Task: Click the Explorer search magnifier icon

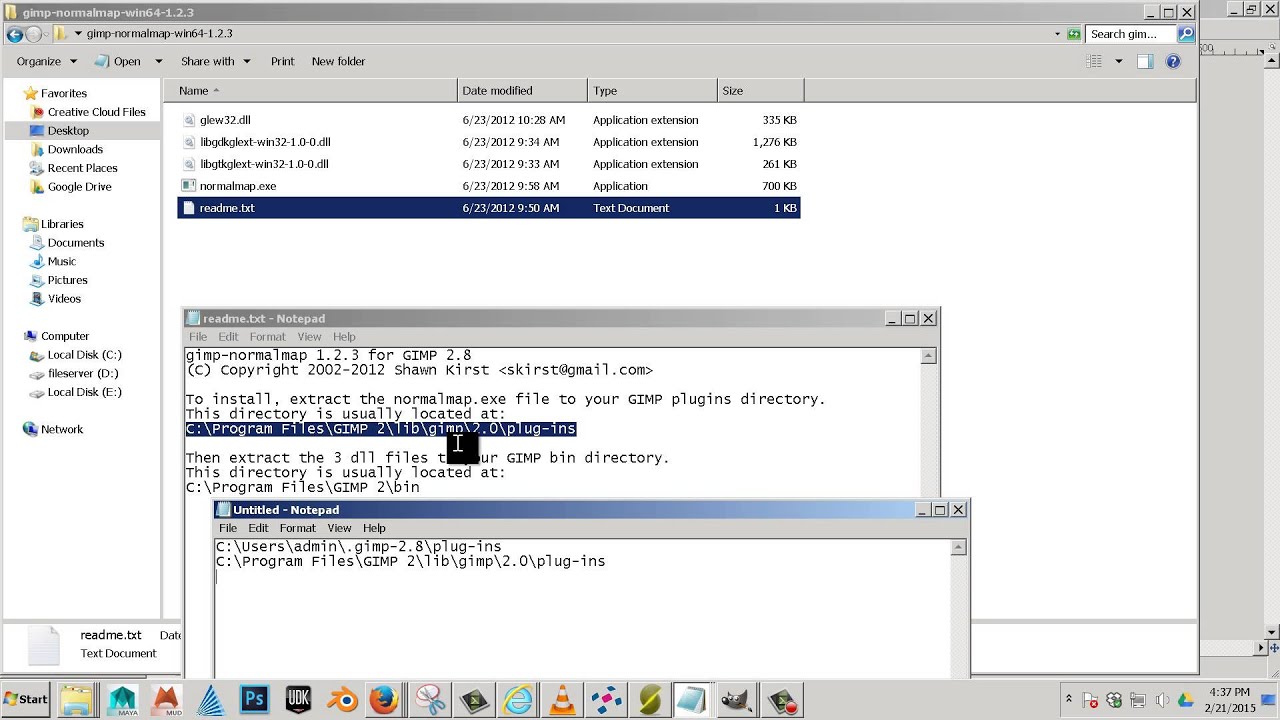Action: [x=1186, y=34]
